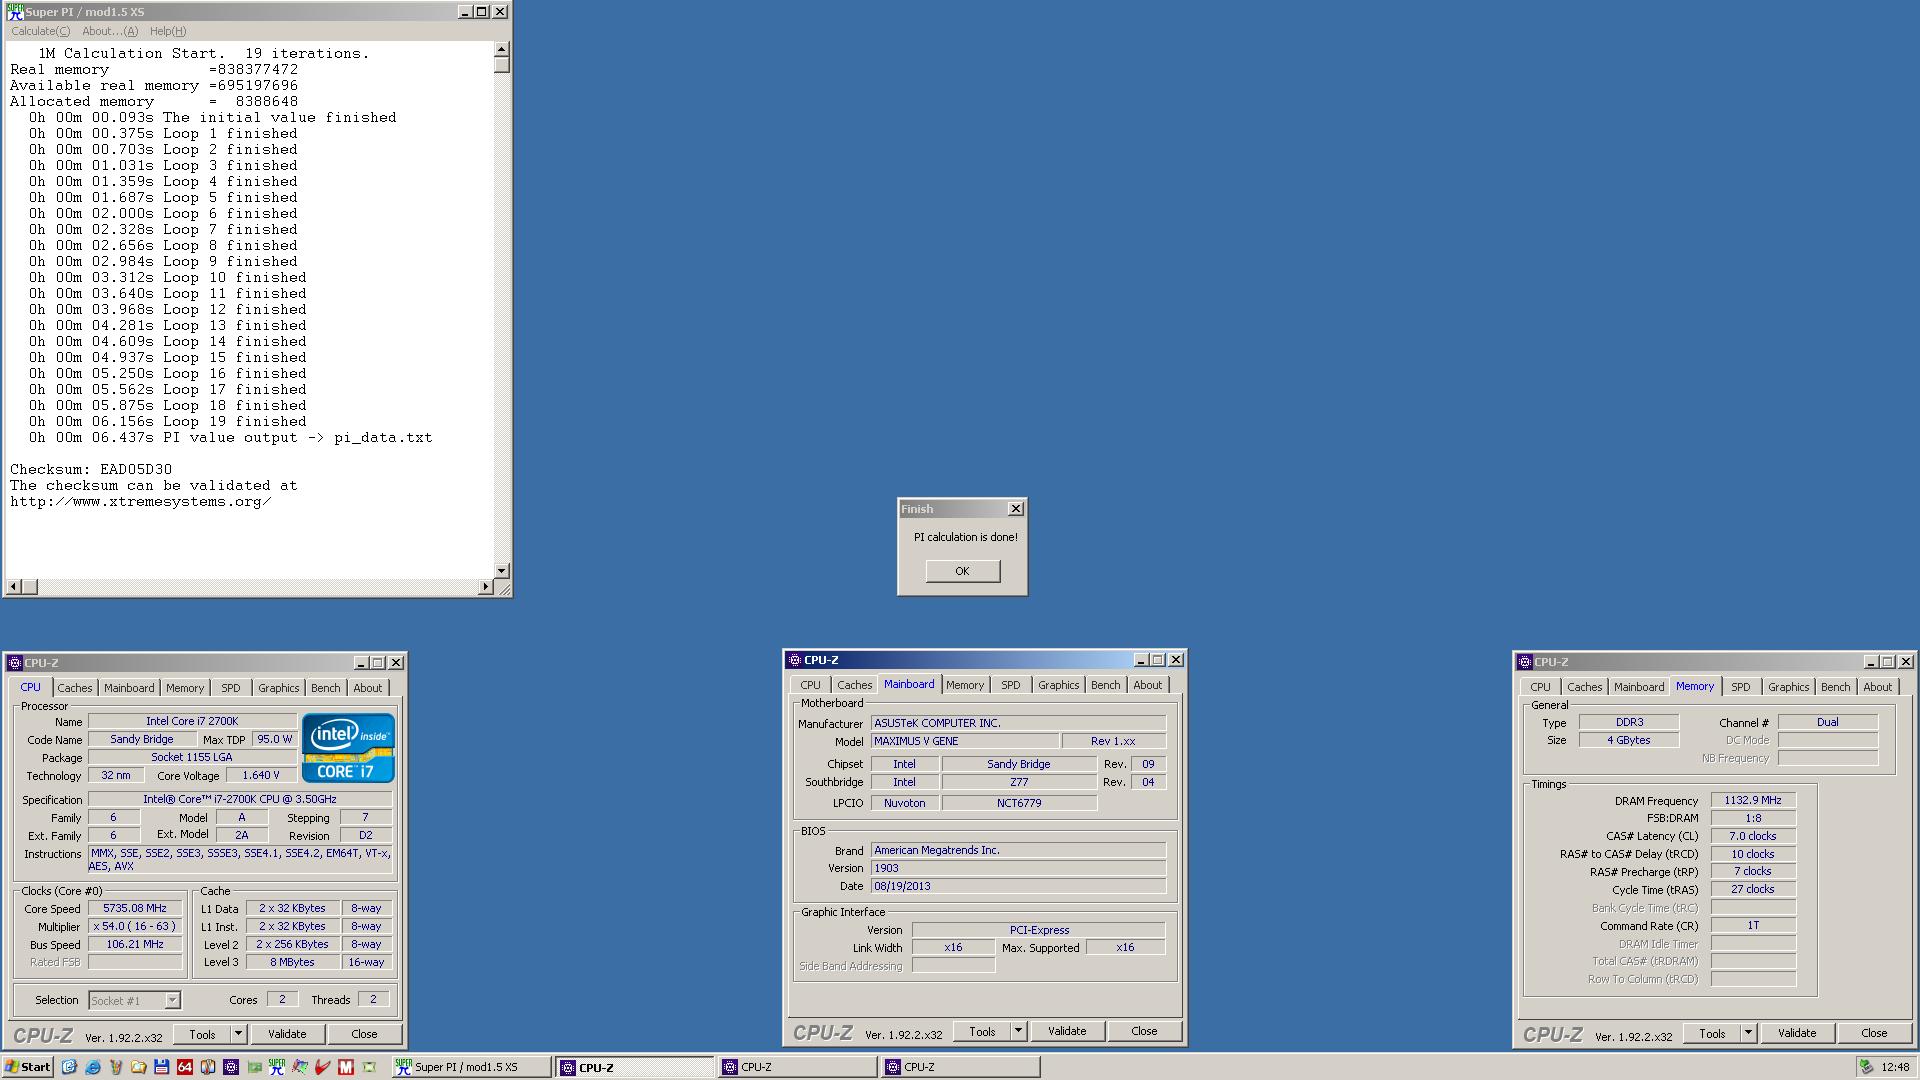
Task: Select the third CPU-Z taskbar button
Action: [960, 1067]
